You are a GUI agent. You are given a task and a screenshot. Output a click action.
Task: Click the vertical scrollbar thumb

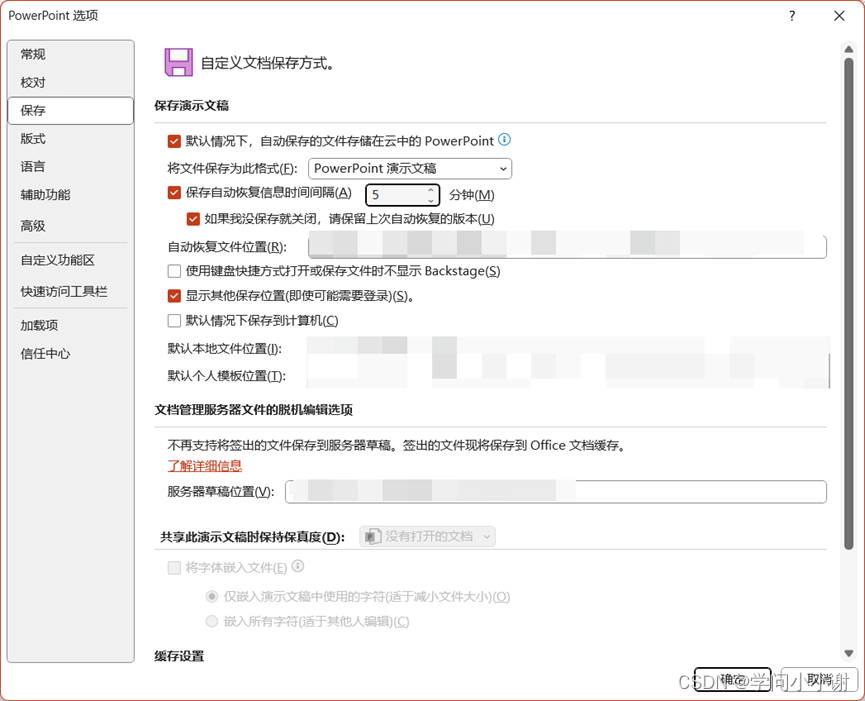pyautogui.click(x=848, y=303)
